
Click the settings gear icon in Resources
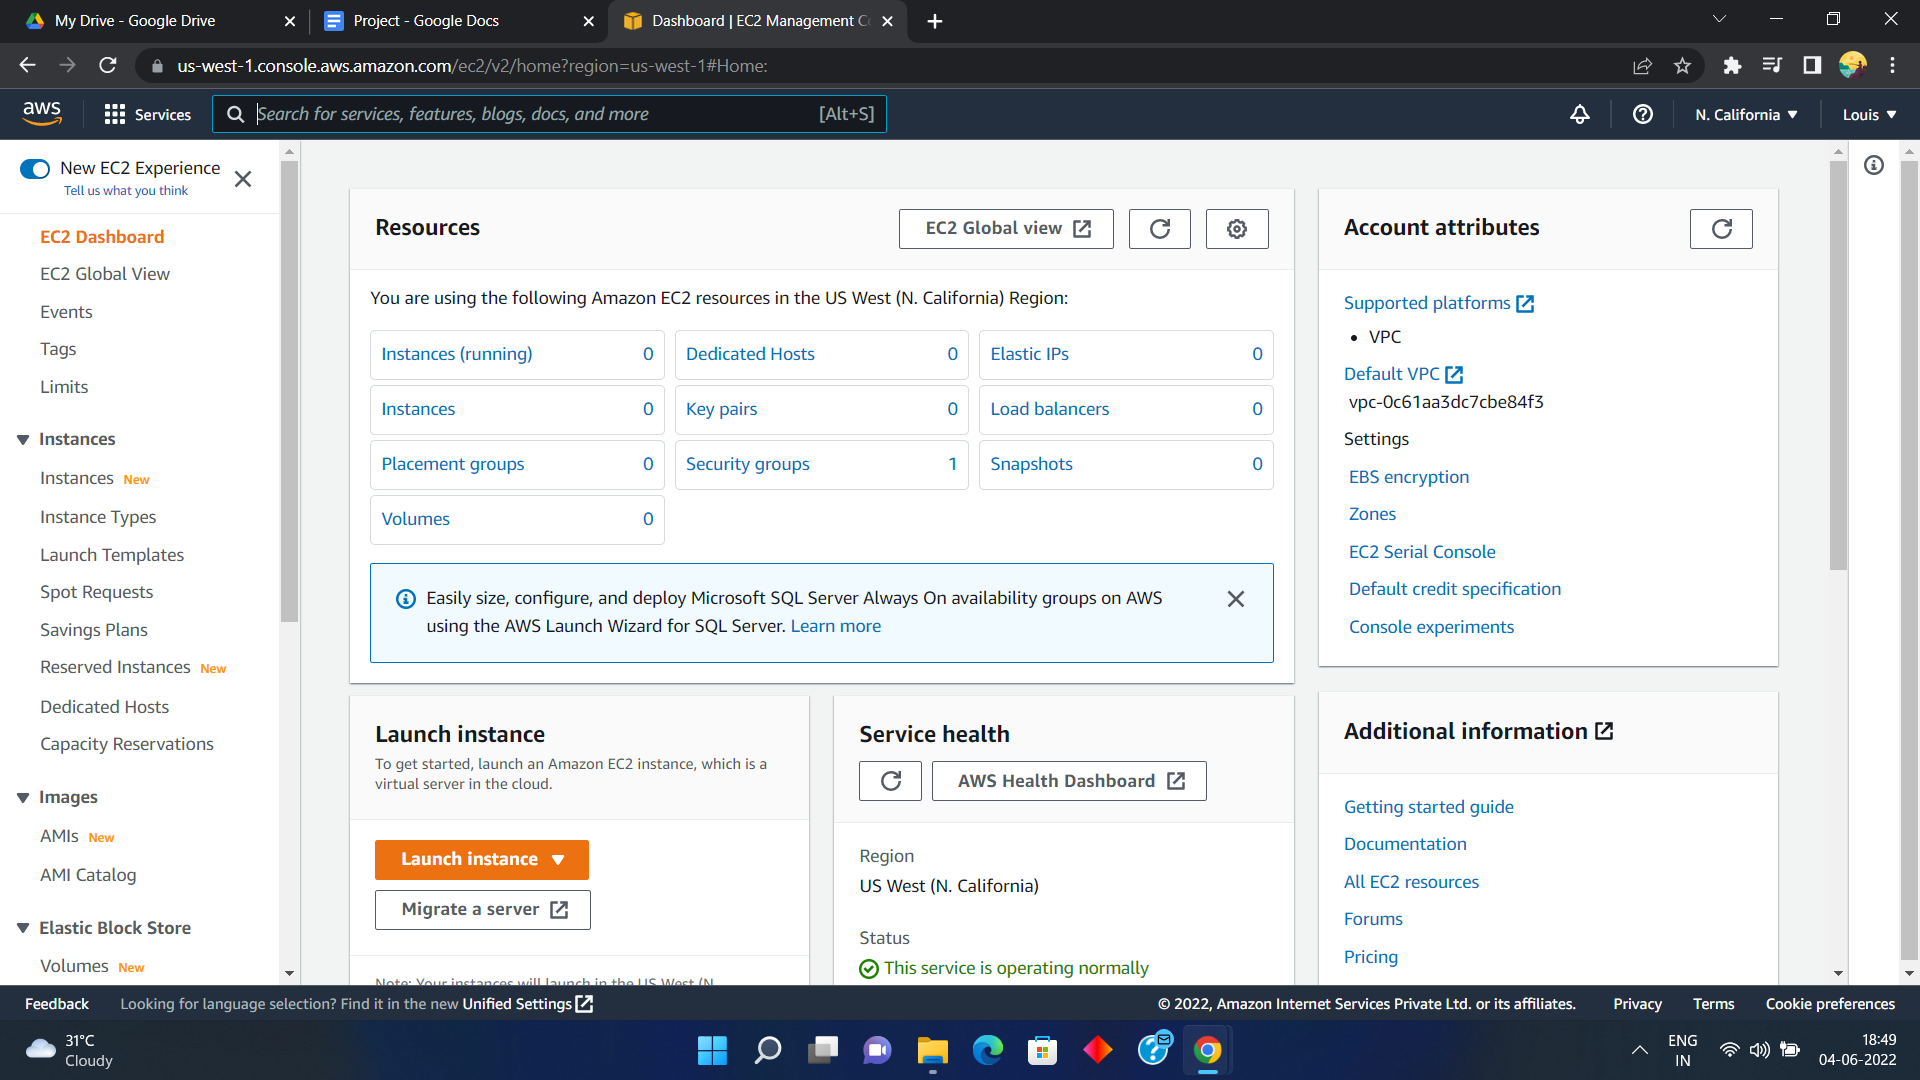[x=1237, y=228]
